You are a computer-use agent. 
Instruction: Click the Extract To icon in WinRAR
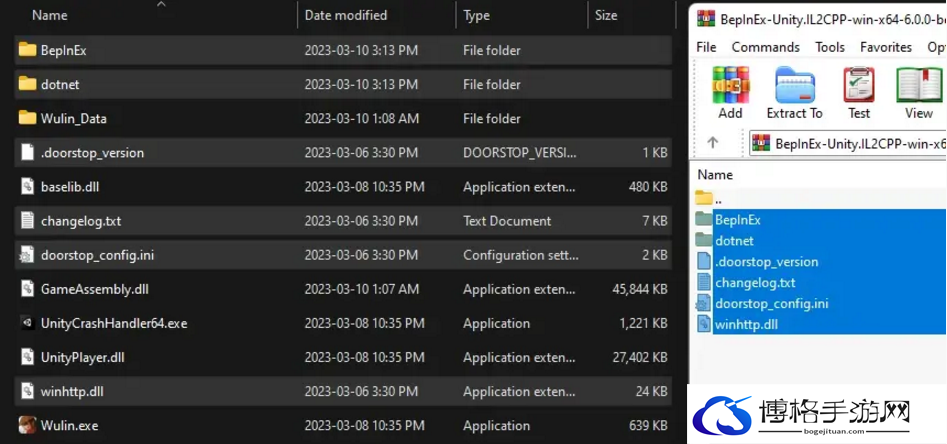tap(794, 85)
